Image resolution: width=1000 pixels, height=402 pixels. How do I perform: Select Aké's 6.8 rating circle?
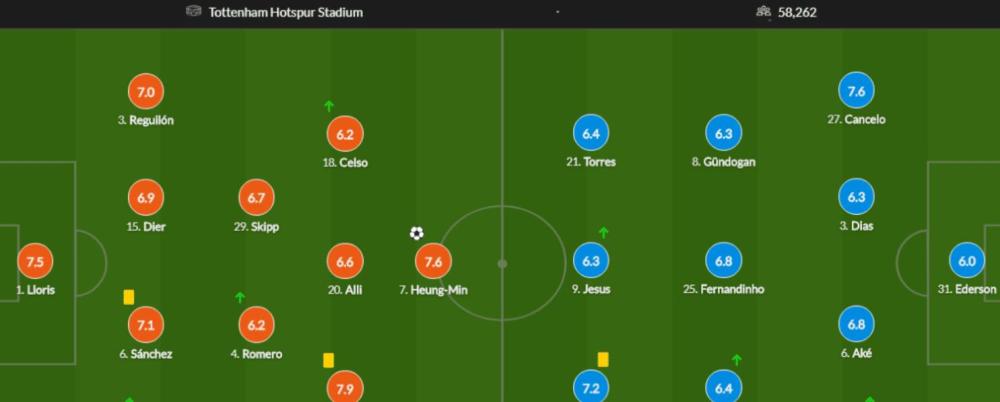click(856, 324)
